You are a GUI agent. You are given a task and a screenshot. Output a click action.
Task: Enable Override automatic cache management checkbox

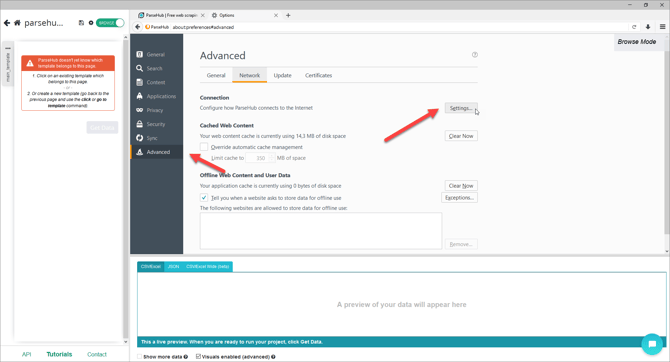click(x=204, y=147)
